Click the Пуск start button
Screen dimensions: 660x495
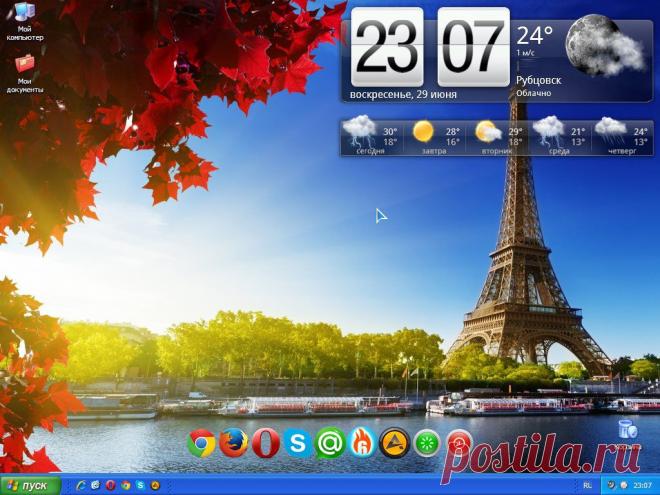pyautogui.click(x=27, y=486)
